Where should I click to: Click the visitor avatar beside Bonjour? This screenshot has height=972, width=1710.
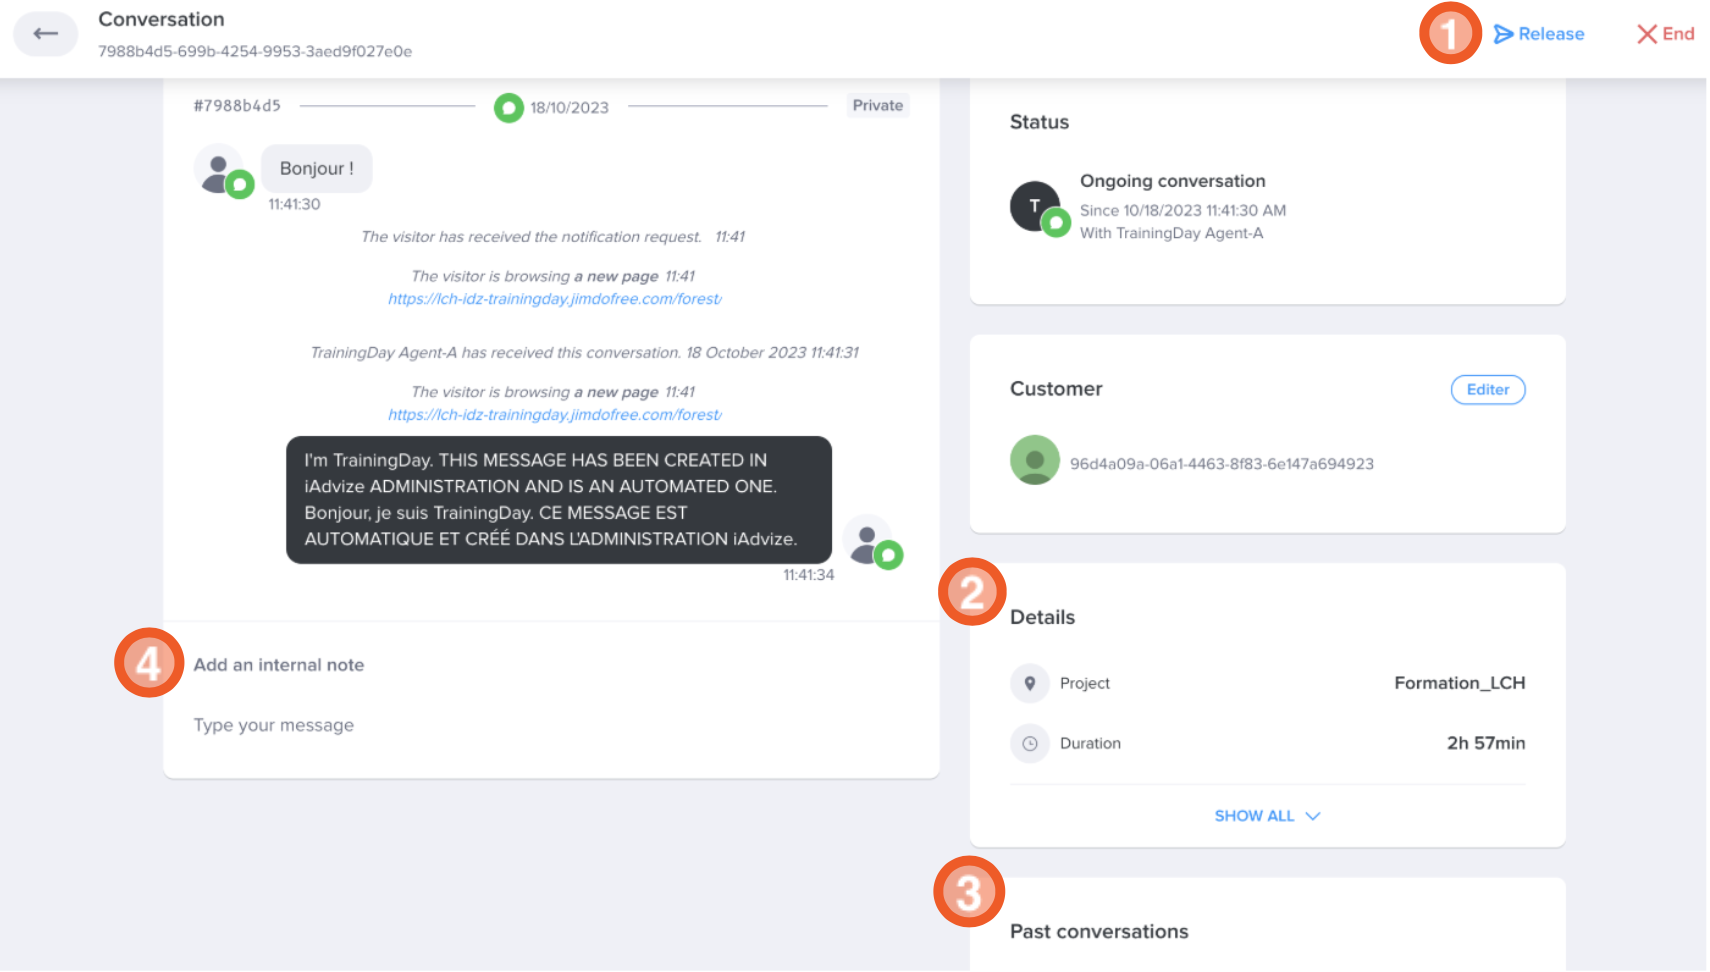(x=220, y=170)
